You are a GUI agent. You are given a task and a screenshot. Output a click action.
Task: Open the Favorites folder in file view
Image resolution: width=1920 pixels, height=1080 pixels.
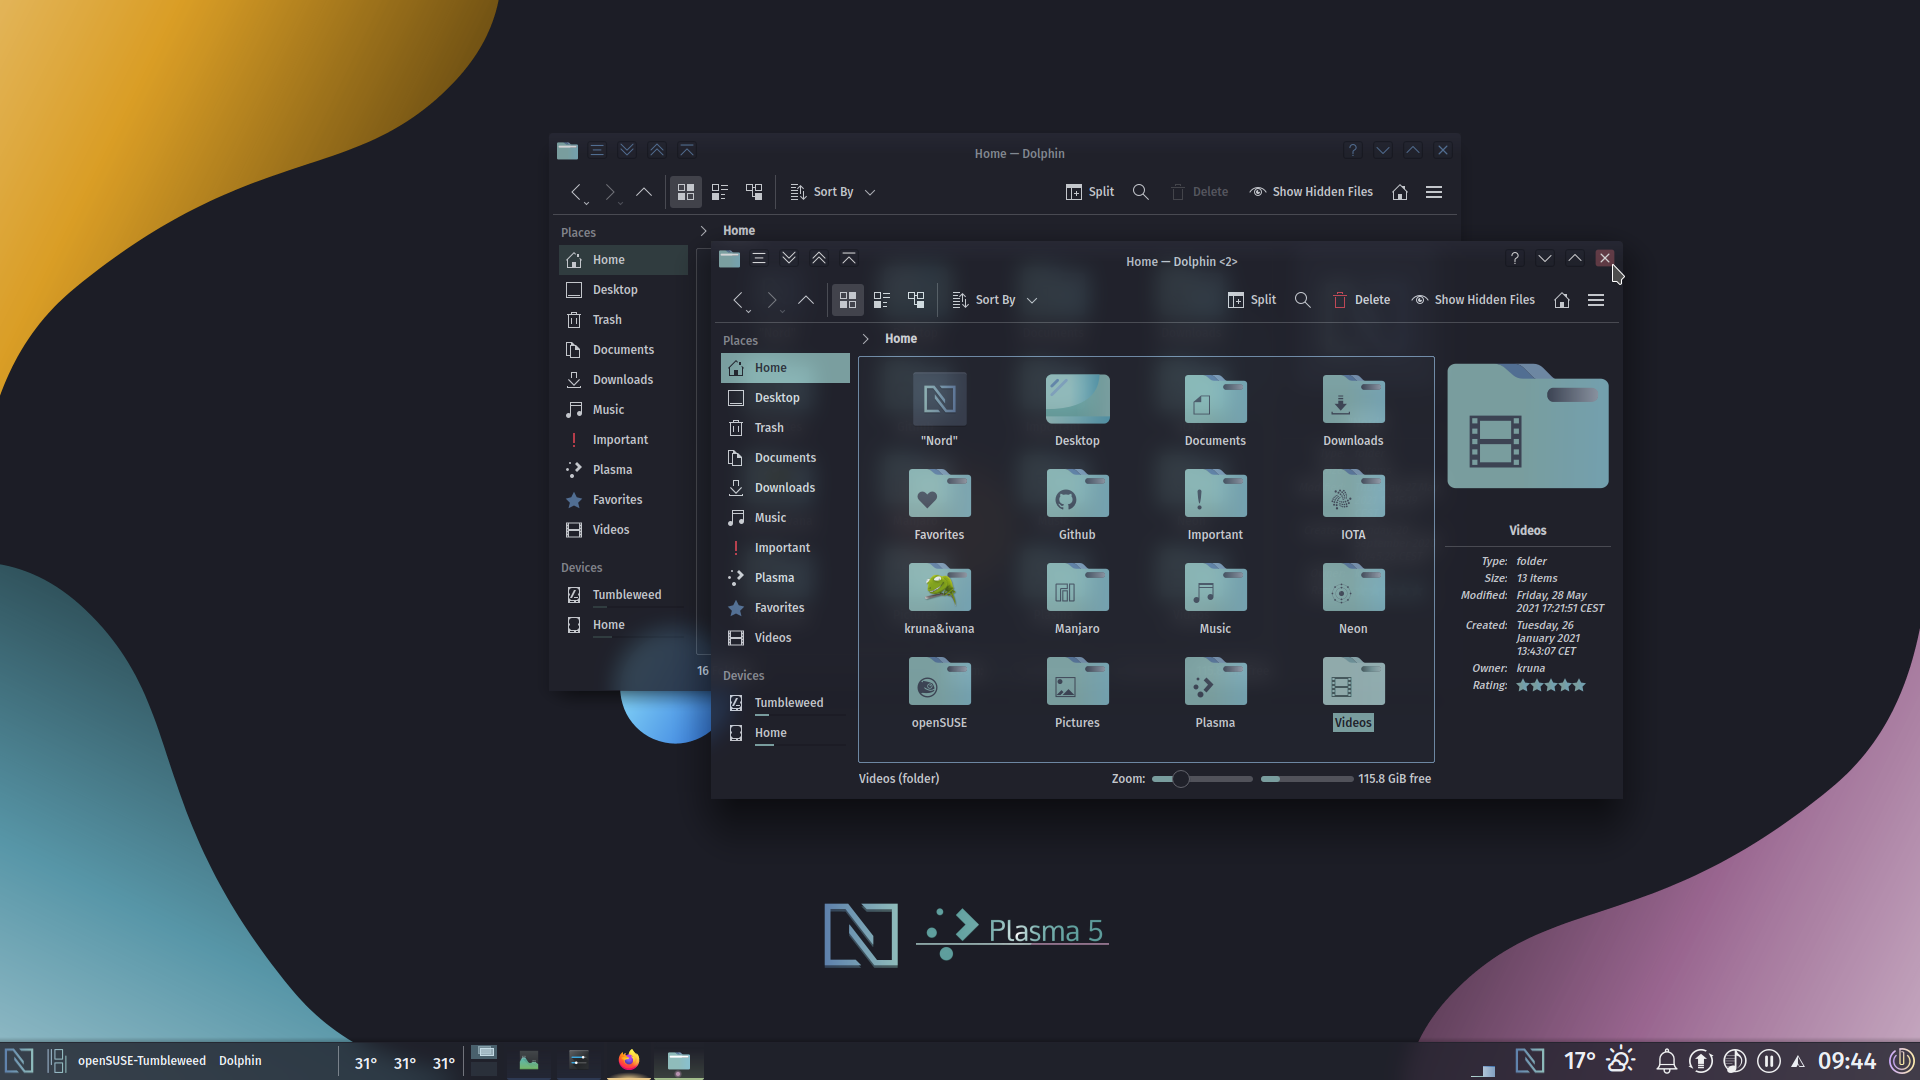click(939, 493)
